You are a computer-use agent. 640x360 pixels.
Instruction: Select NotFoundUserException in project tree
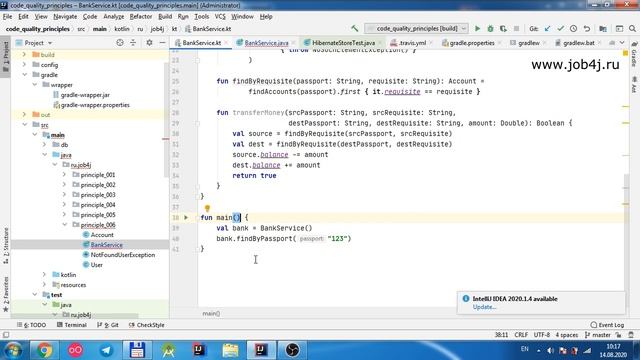coord(122,255)
